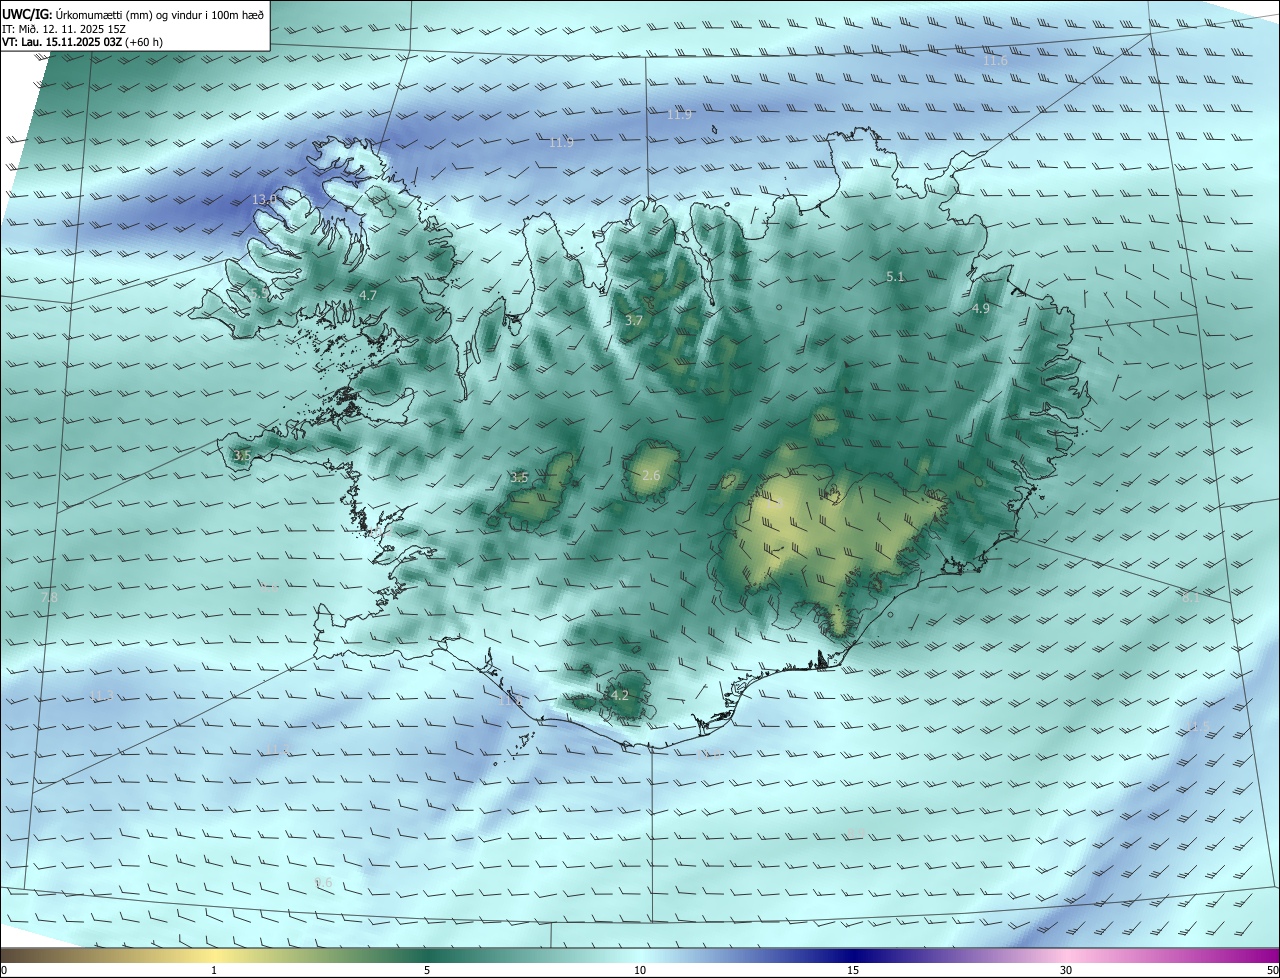Click the valid time line 'VT: Lau. 15.11.2025 03Z (+60 h)'

(83, 42)
